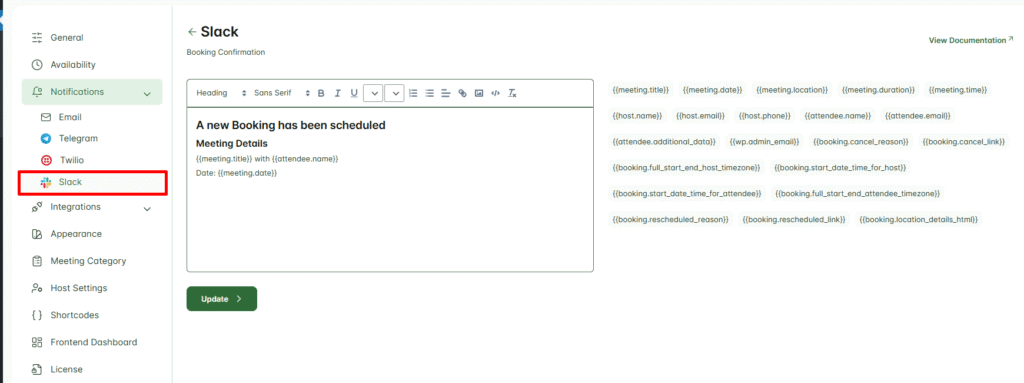The height and width of the screenshot is (383, 1024).
Task: Open the Sans Serif font dropdown
Action: [282, 93]
